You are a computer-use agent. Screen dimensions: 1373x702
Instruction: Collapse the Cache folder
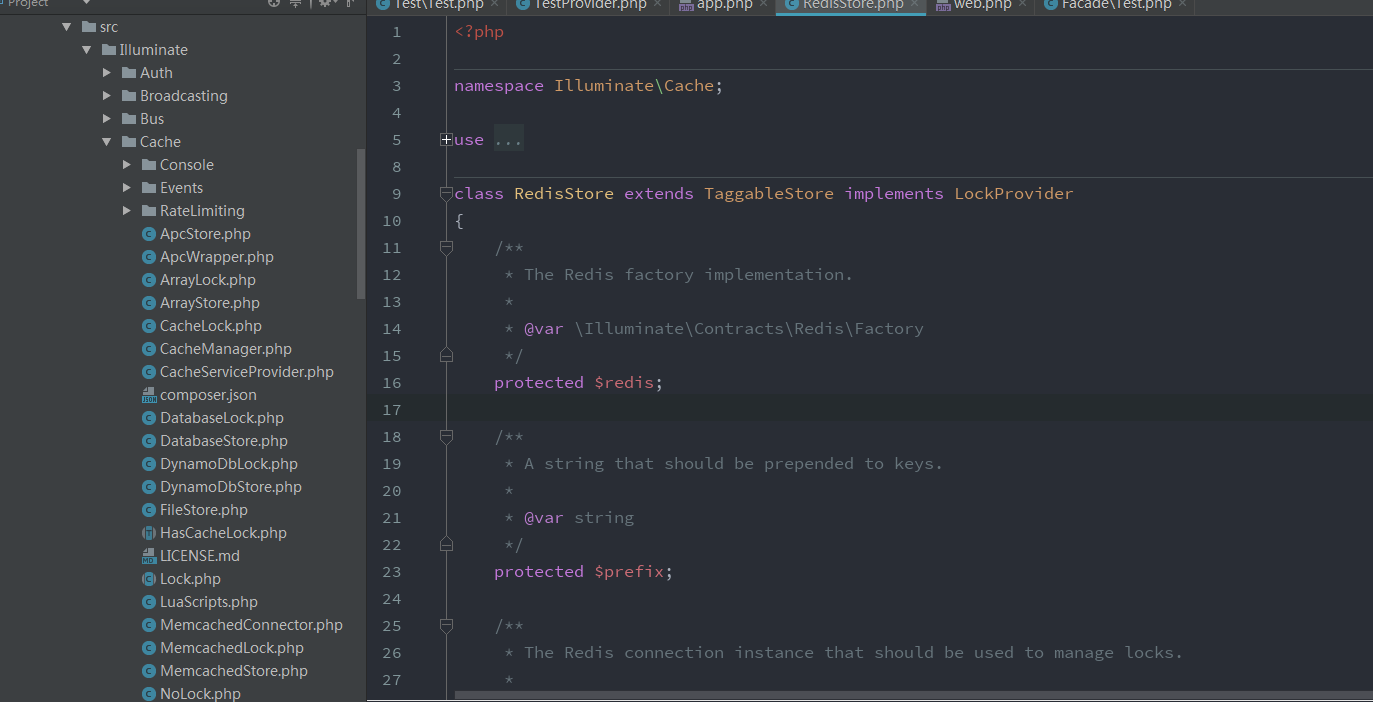click(x=107, y=142)
